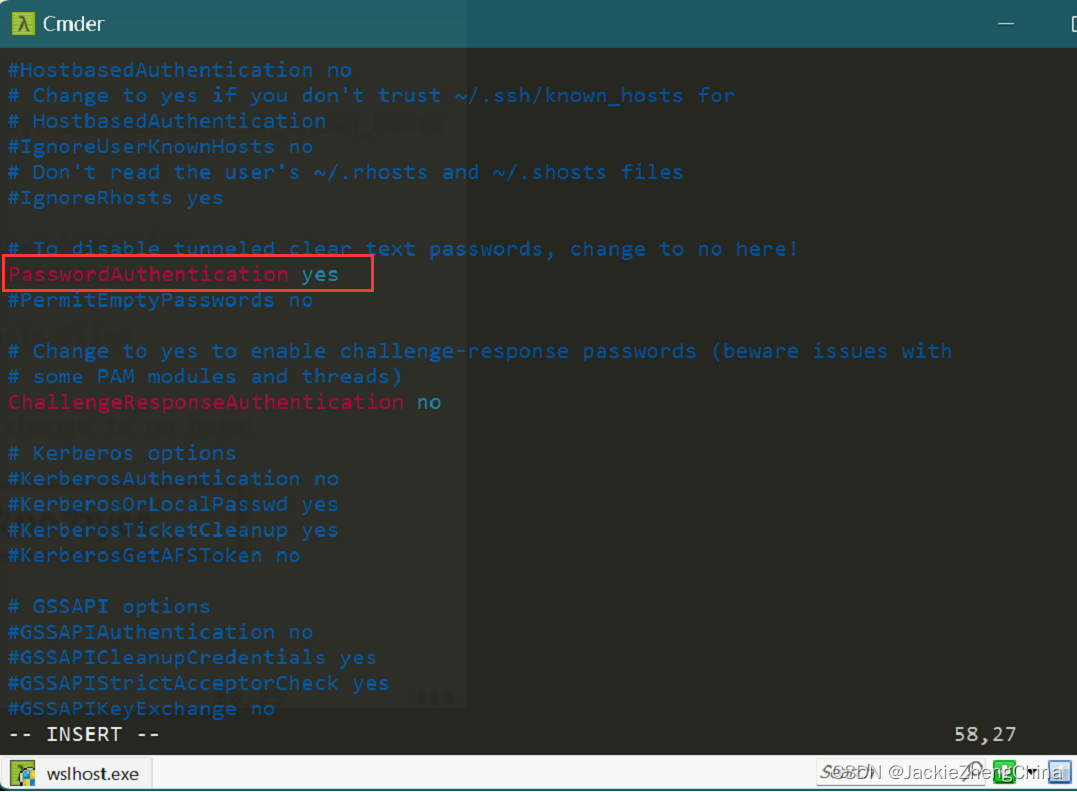Click the '# GSSAPI options' comment
The image size is (1077, 792).
(x=109, y=607)
